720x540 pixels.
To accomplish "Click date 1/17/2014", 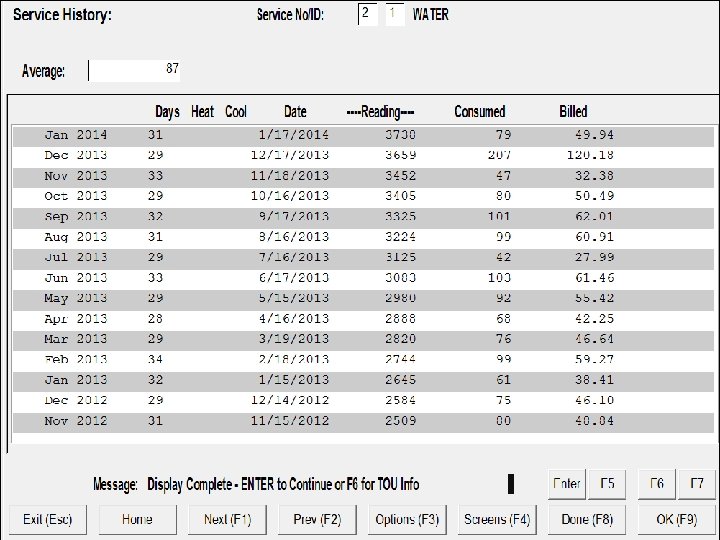I will [294, 135].
